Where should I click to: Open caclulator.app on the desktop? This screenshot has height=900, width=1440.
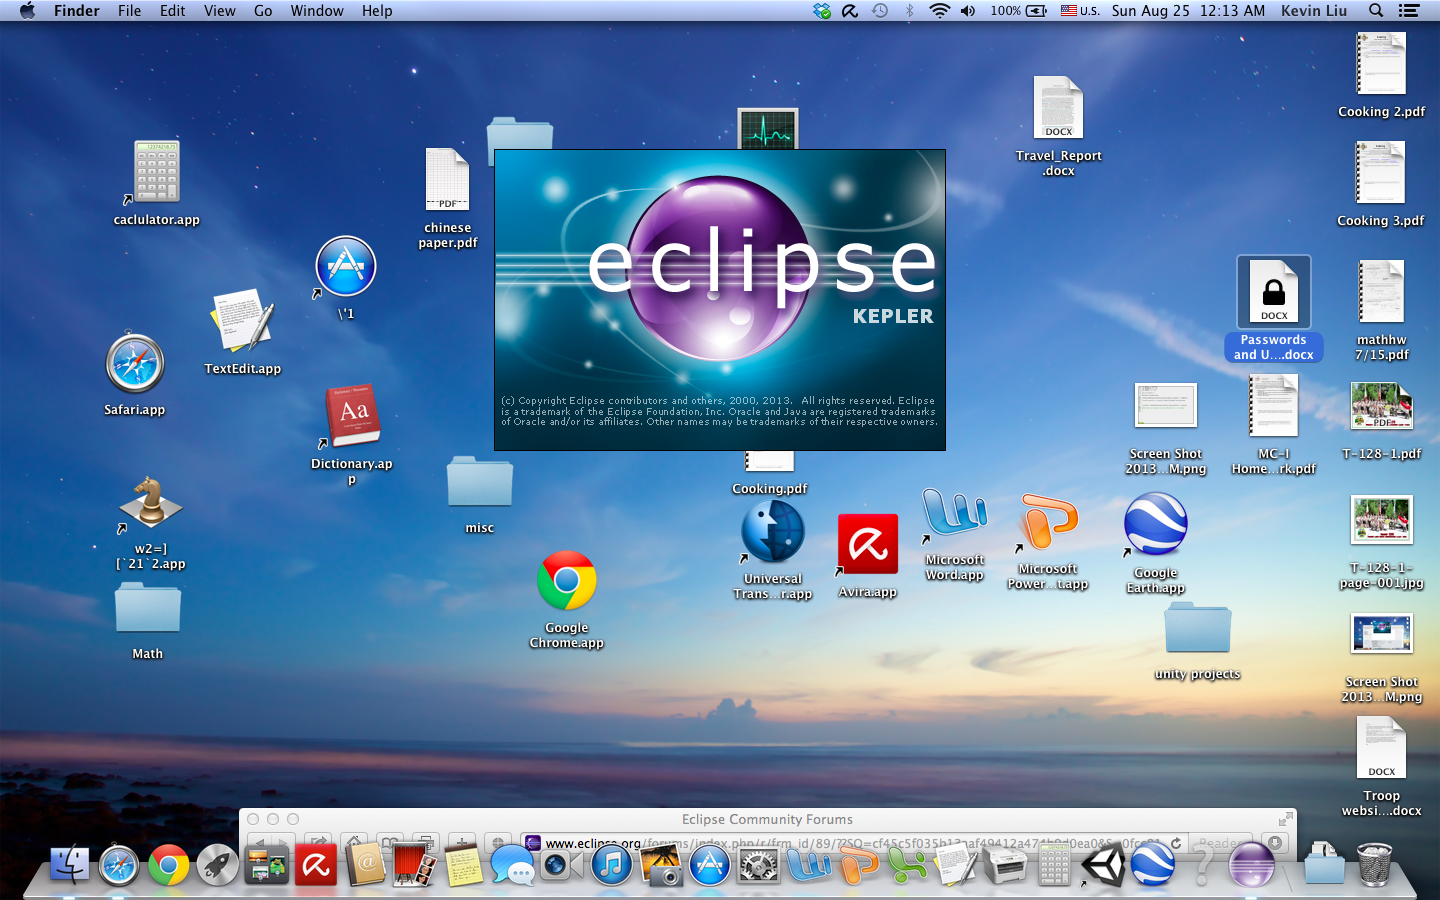[x=156, y=173]
